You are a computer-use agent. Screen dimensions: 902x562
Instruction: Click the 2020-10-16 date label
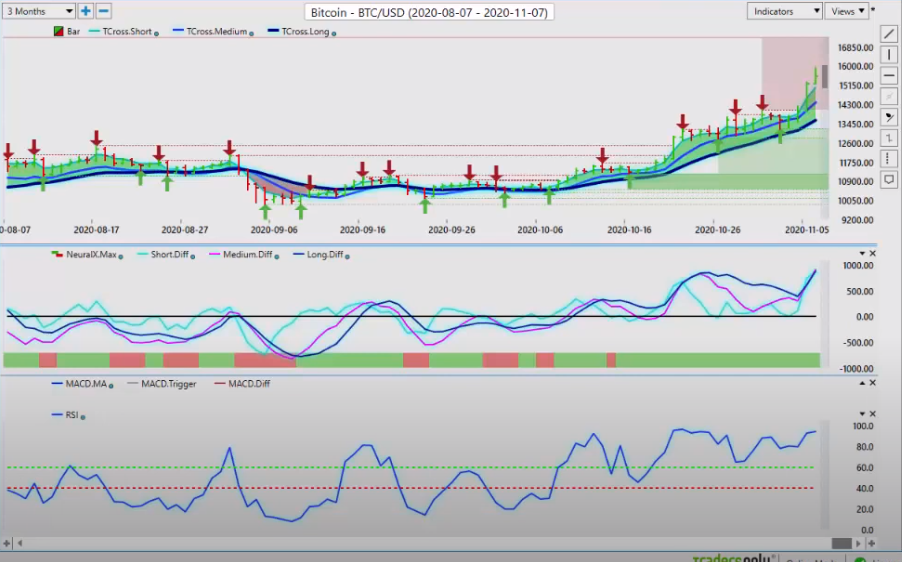tap(629, 230)
